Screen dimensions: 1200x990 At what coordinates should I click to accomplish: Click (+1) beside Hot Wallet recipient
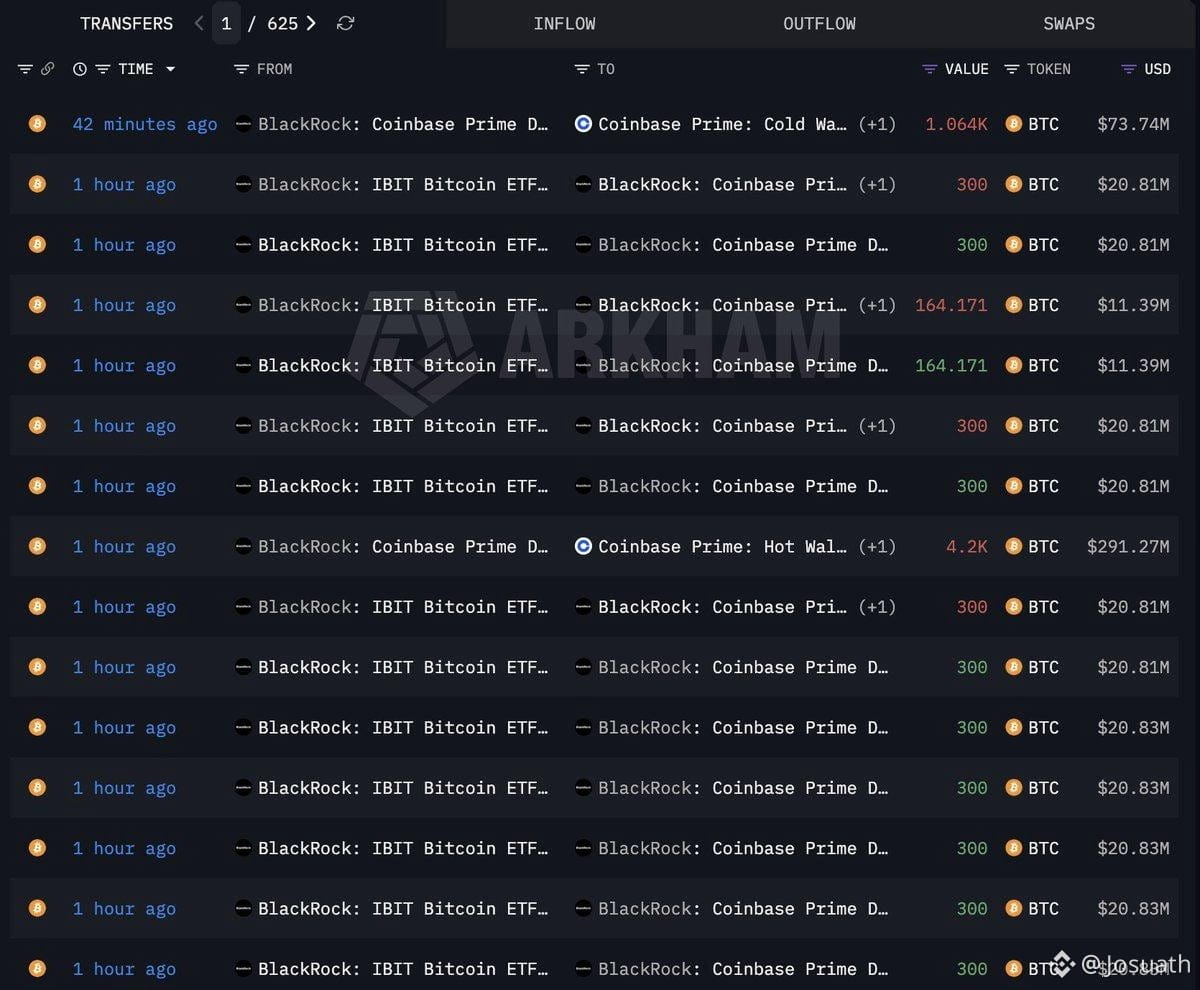tap(877, 546)
